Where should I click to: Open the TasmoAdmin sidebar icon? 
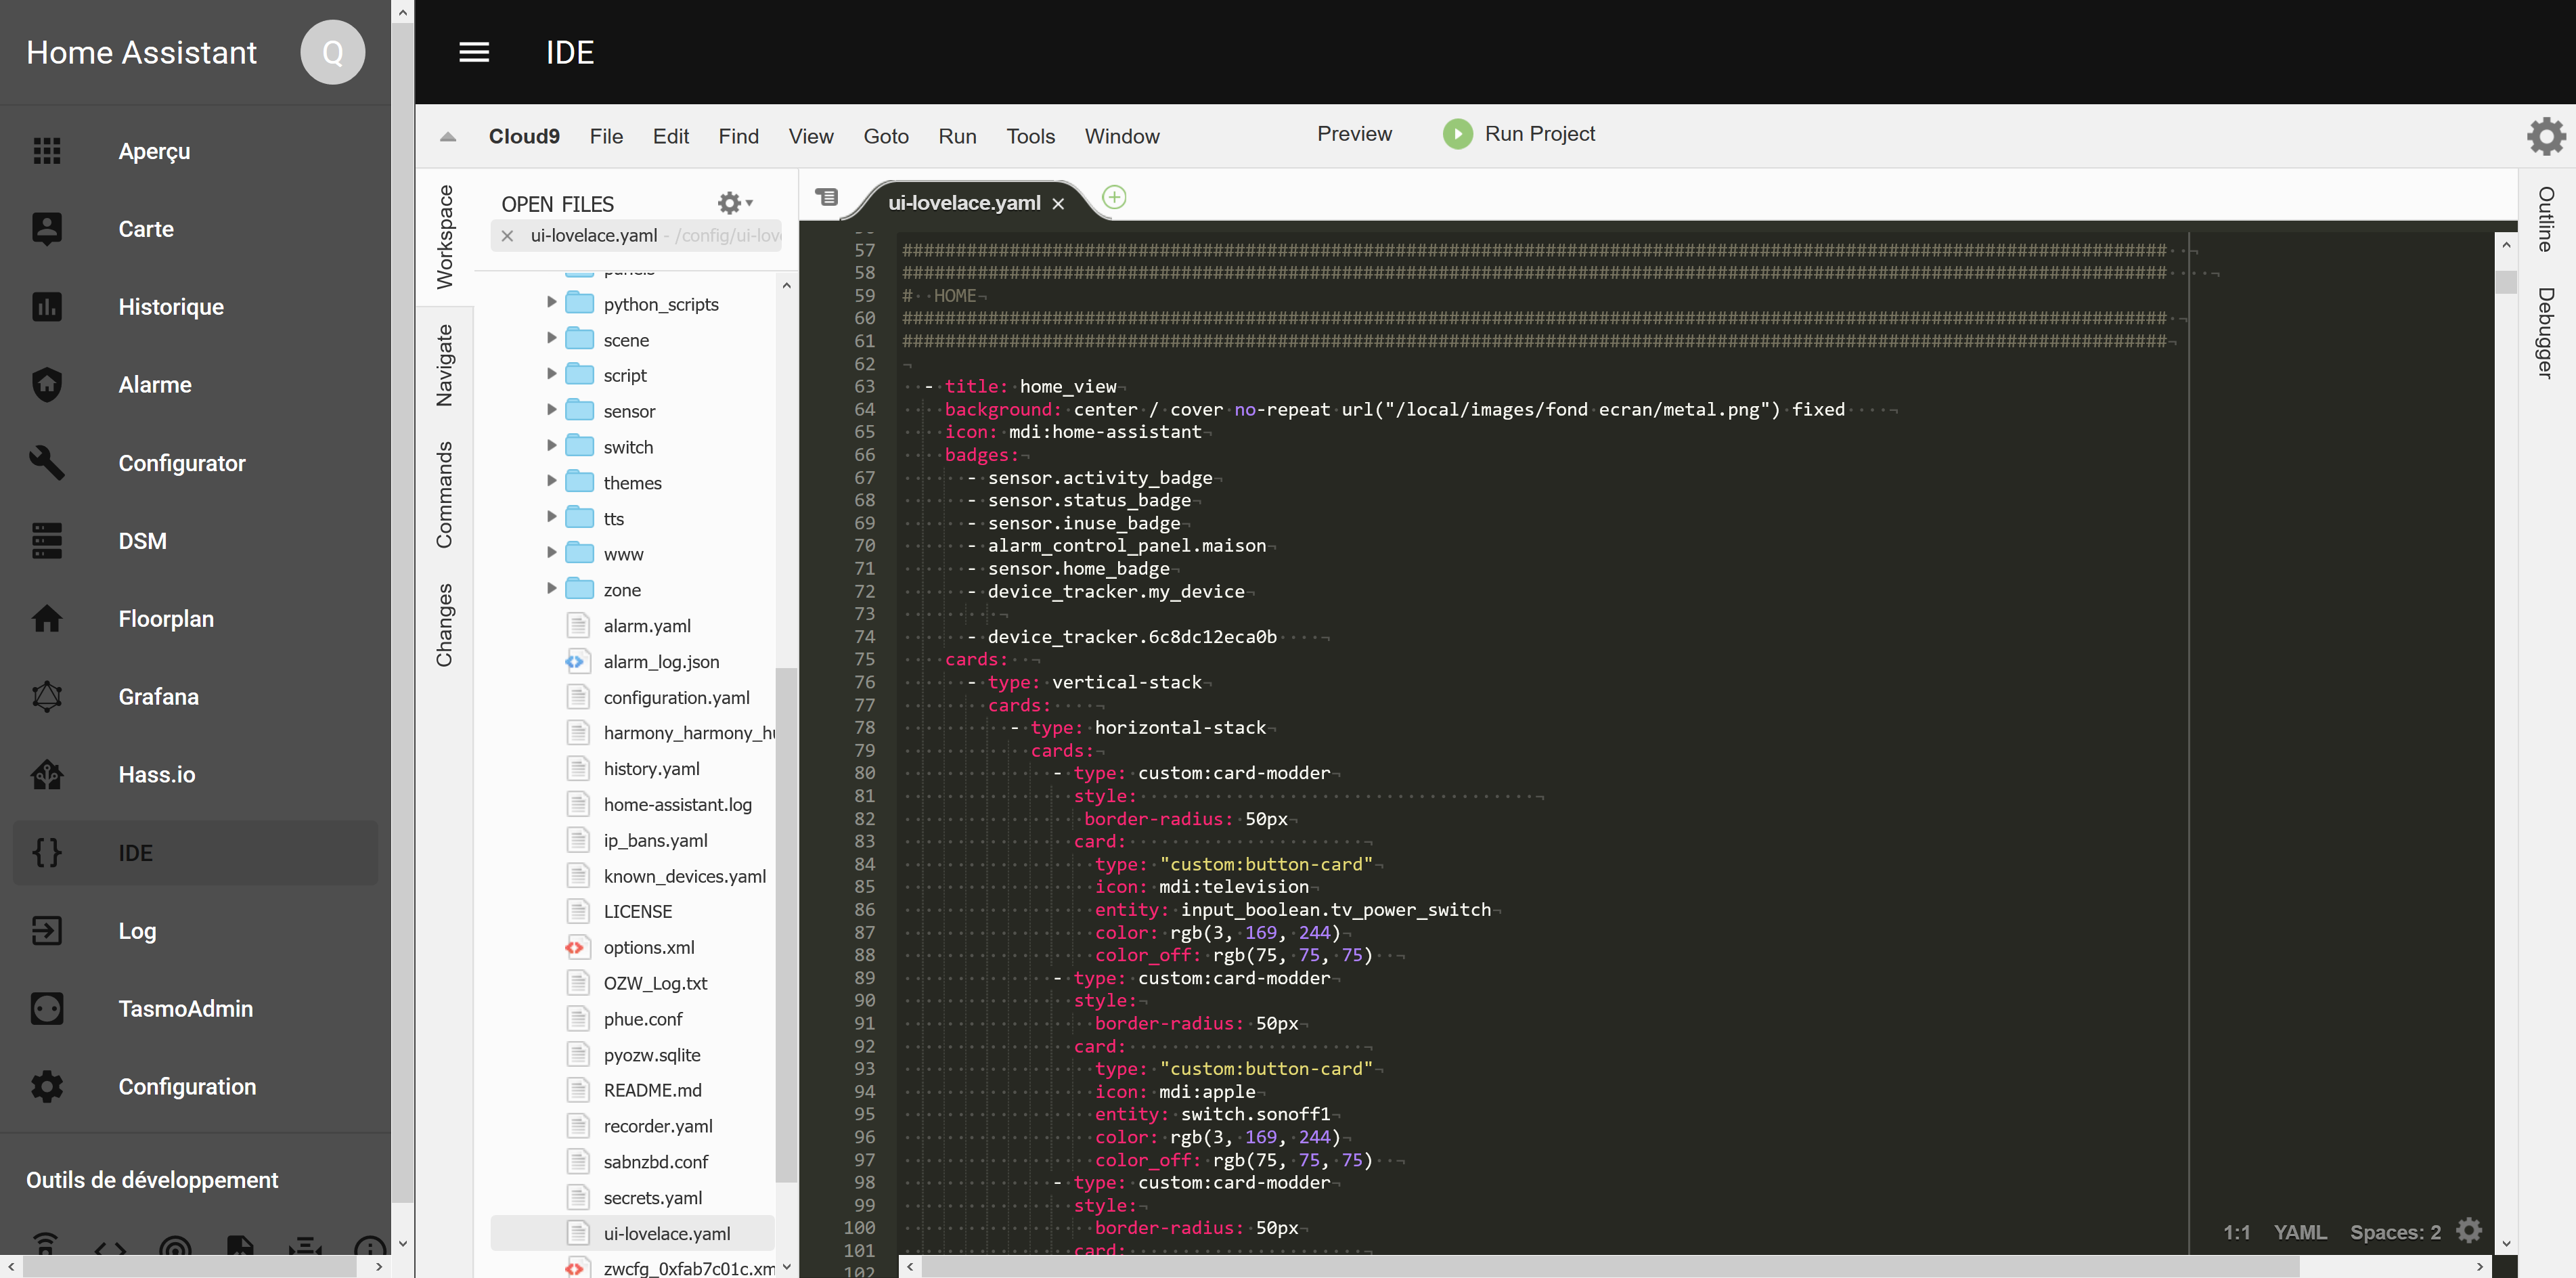pyautogui.click(x=46, y=1008)
